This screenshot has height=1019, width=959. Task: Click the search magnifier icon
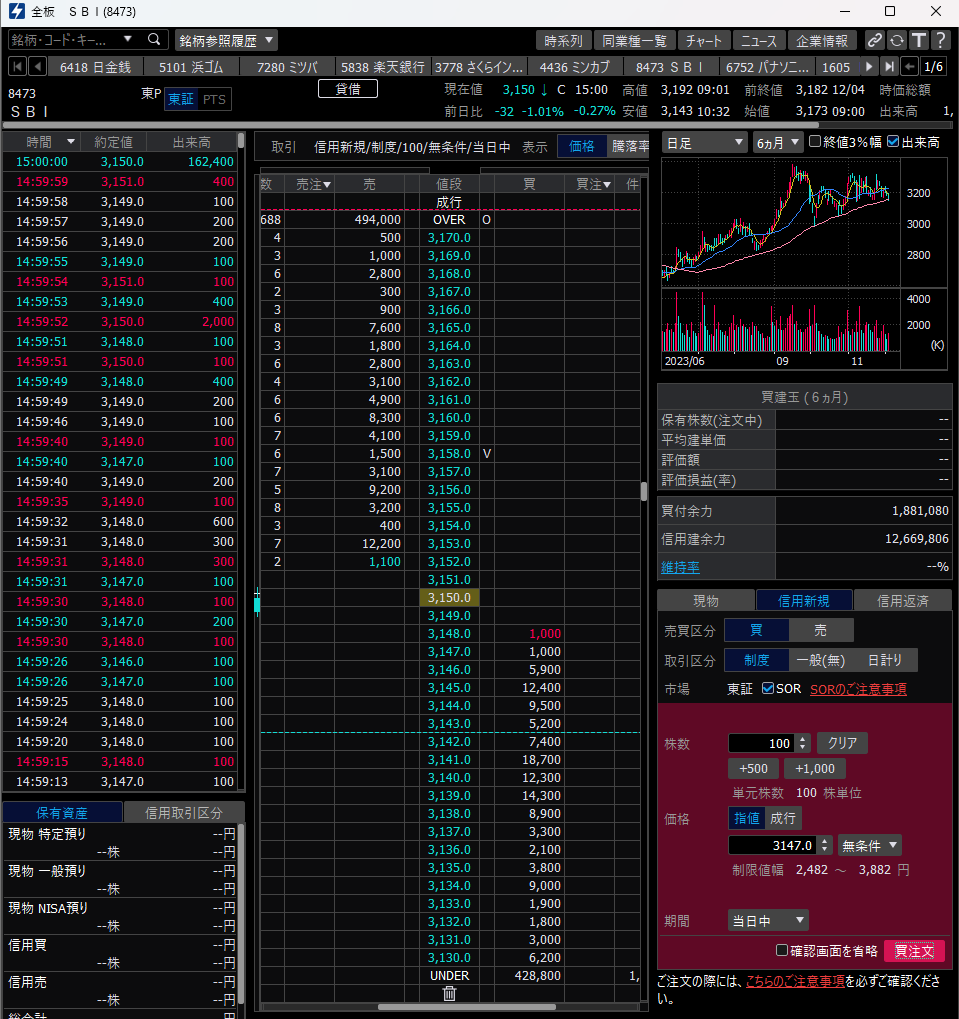(154, 40)
